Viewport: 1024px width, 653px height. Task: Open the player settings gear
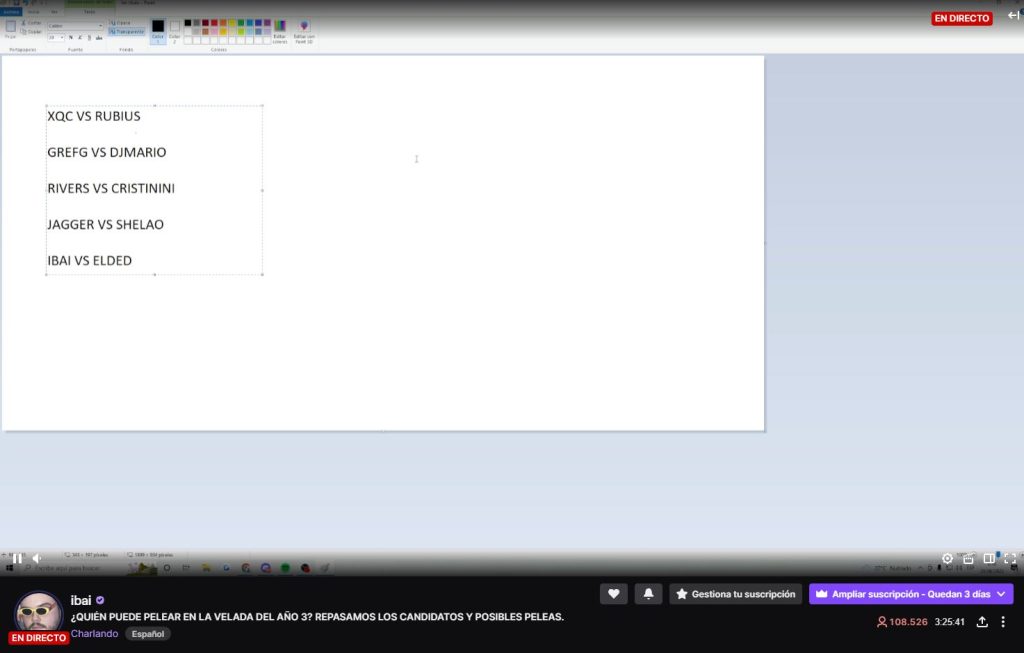pyautogui.click(x=948, y=558)
